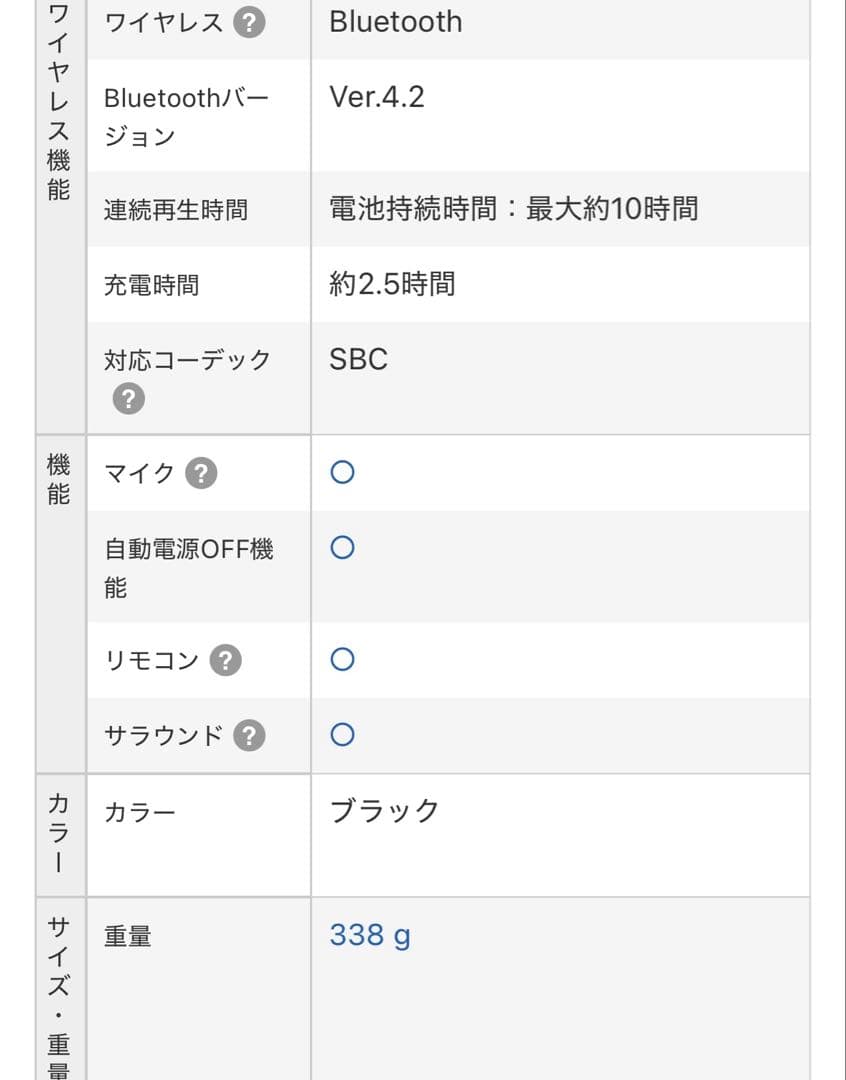Image resolution: width=846 pixels, height=1080 pixels.
Task: Select the リモコン circle mark
Action: coord(343,658)
